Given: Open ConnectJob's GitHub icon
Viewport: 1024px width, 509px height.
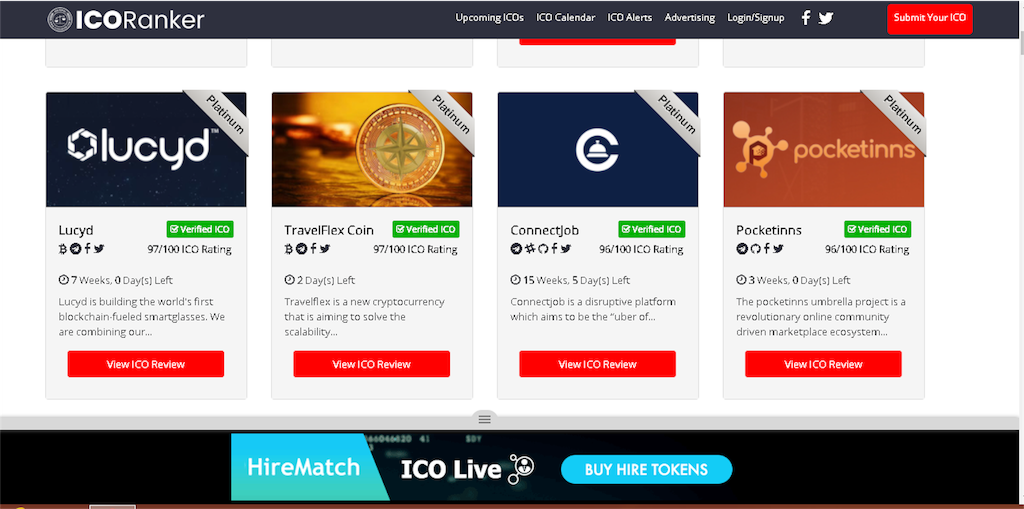Looking at the screenshot, I should 541,249.
